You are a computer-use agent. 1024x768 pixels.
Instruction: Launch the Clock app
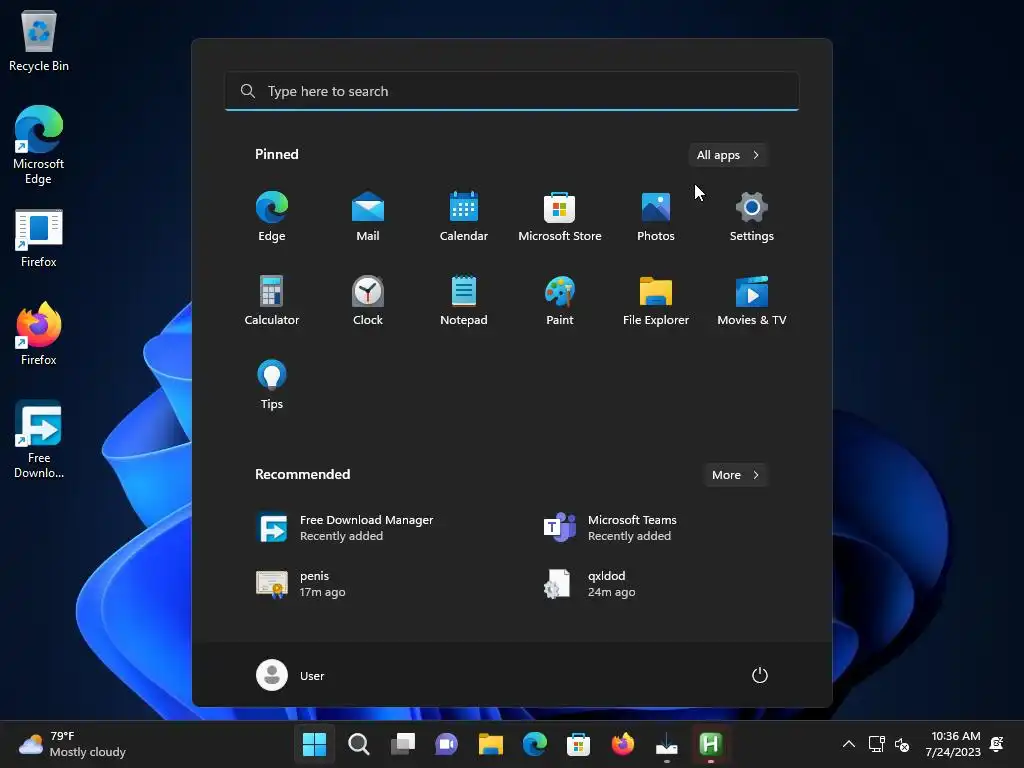(x=368, y=300)
